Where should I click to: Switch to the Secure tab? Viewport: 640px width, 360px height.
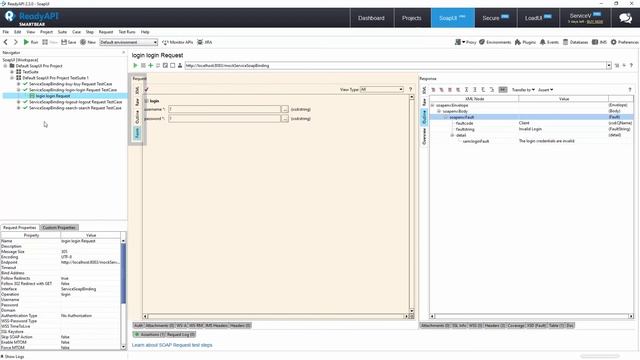pyautogui.click(x=495, y=18)
